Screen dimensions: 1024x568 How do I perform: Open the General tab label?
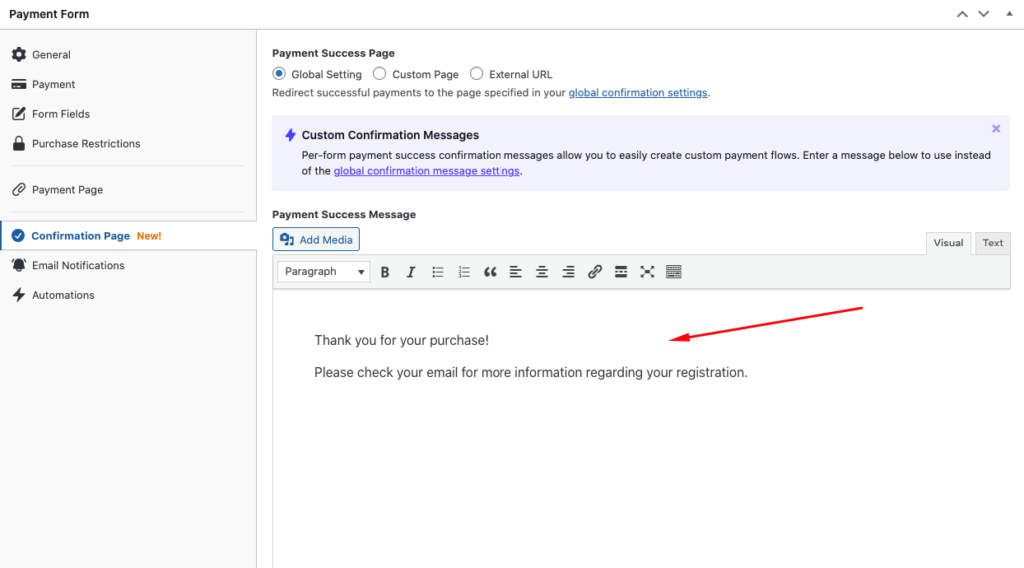51,55
